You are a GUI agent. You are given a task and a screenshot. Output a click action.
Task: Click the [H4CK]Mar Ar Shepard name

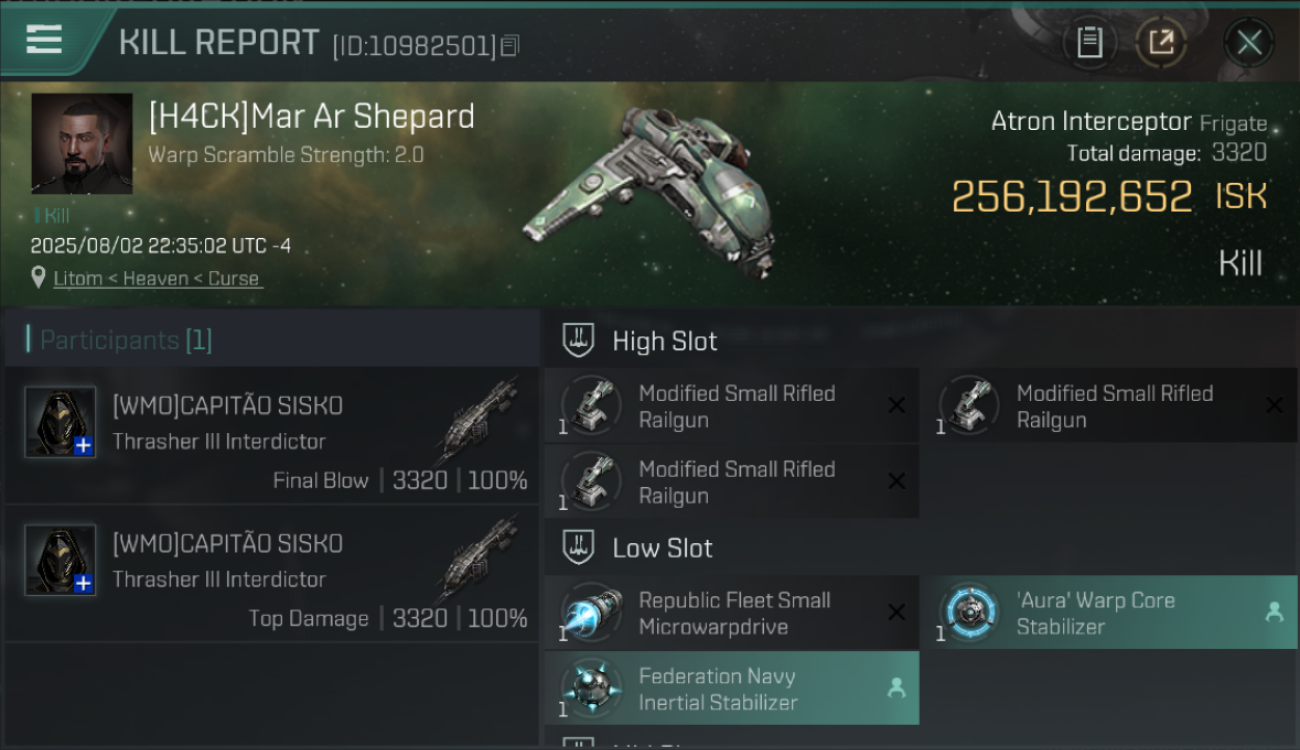(311, 116)
